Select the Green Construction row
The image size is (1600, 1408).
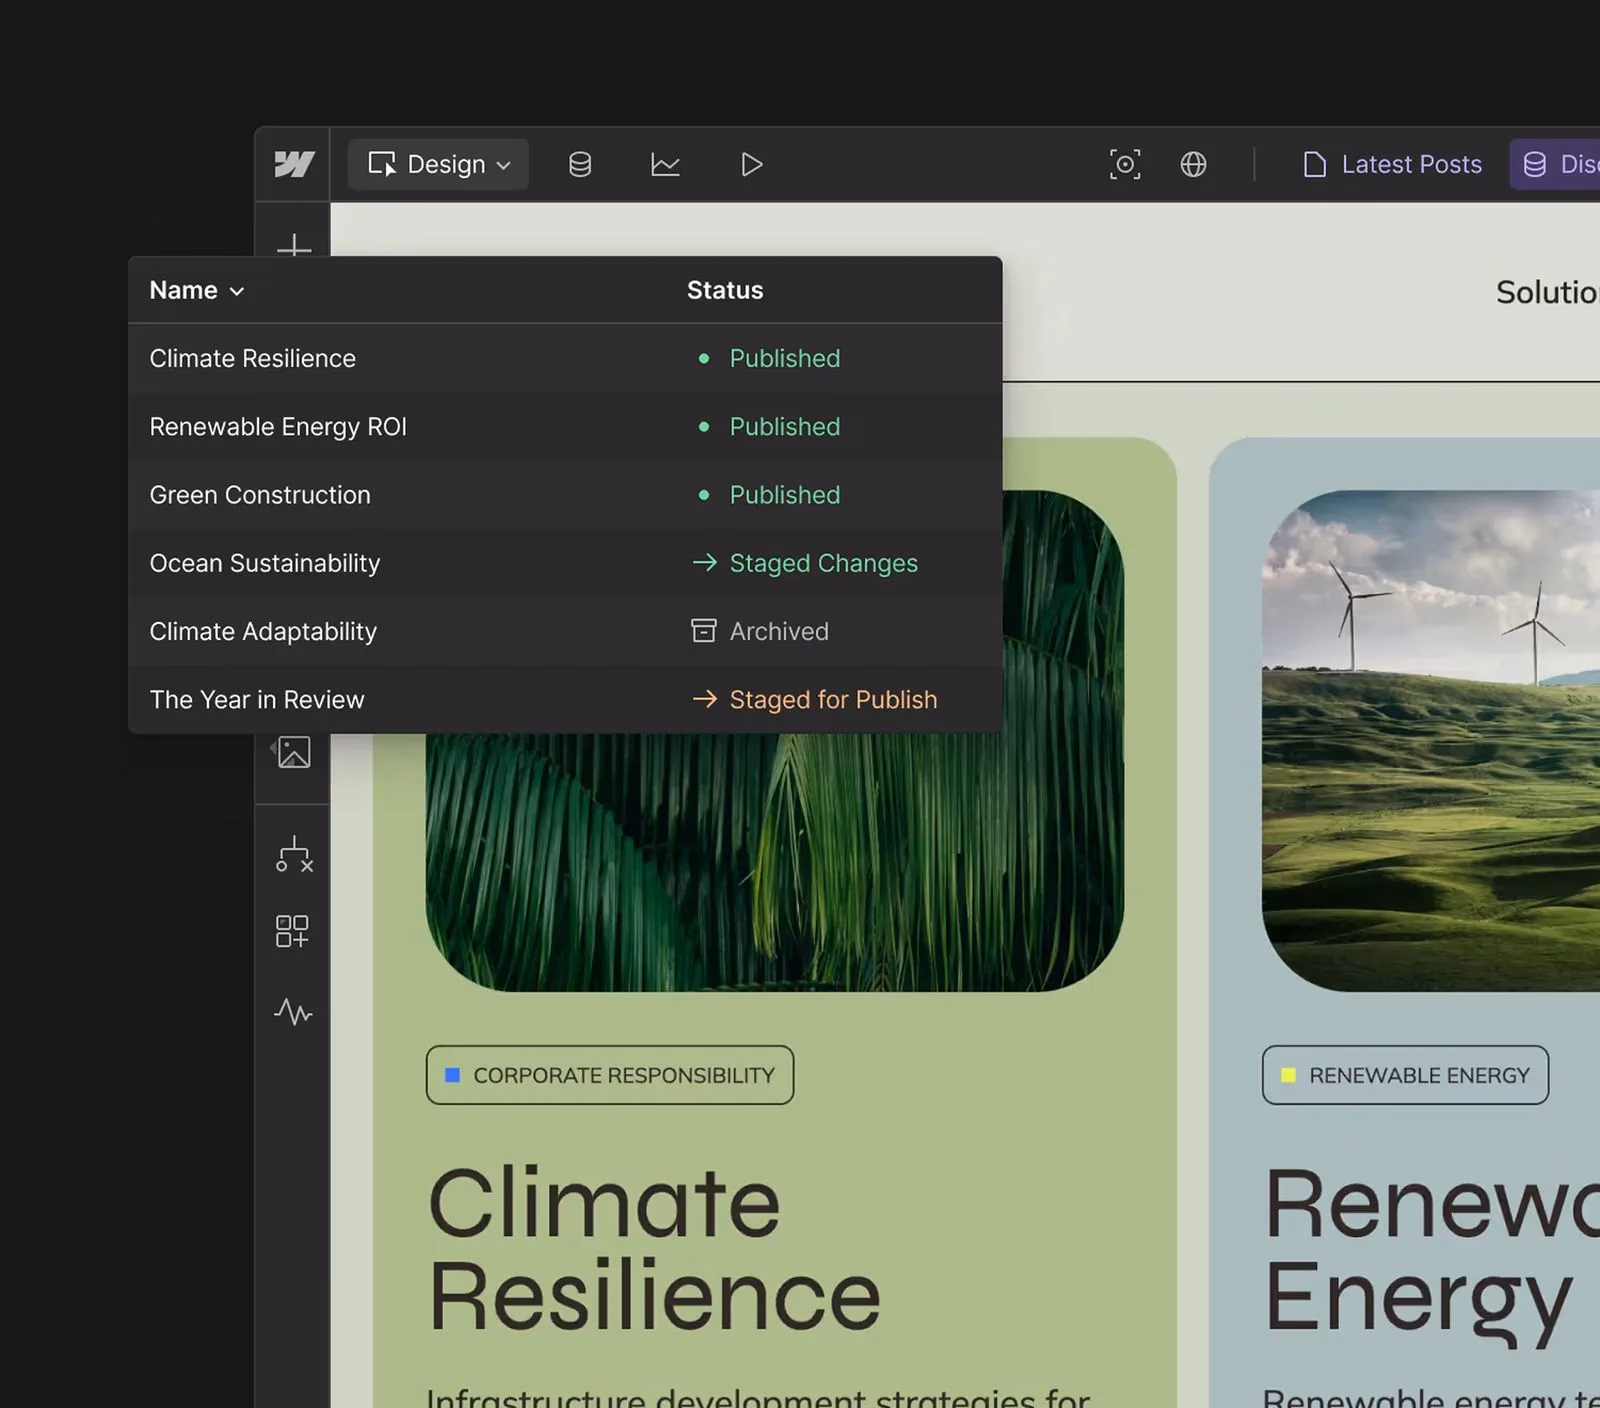[565, 495]
